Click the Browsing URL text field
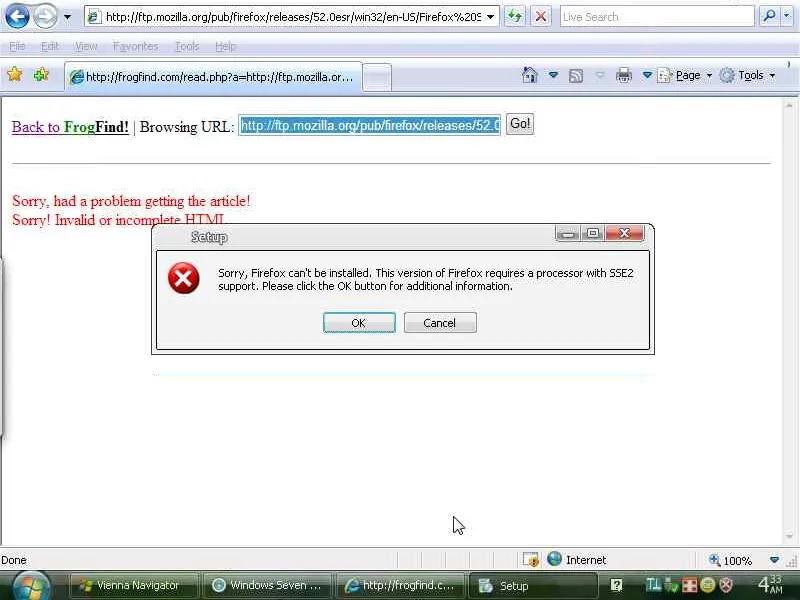The height and width of the screenshot is (600, 800). [x=369, y=126]
